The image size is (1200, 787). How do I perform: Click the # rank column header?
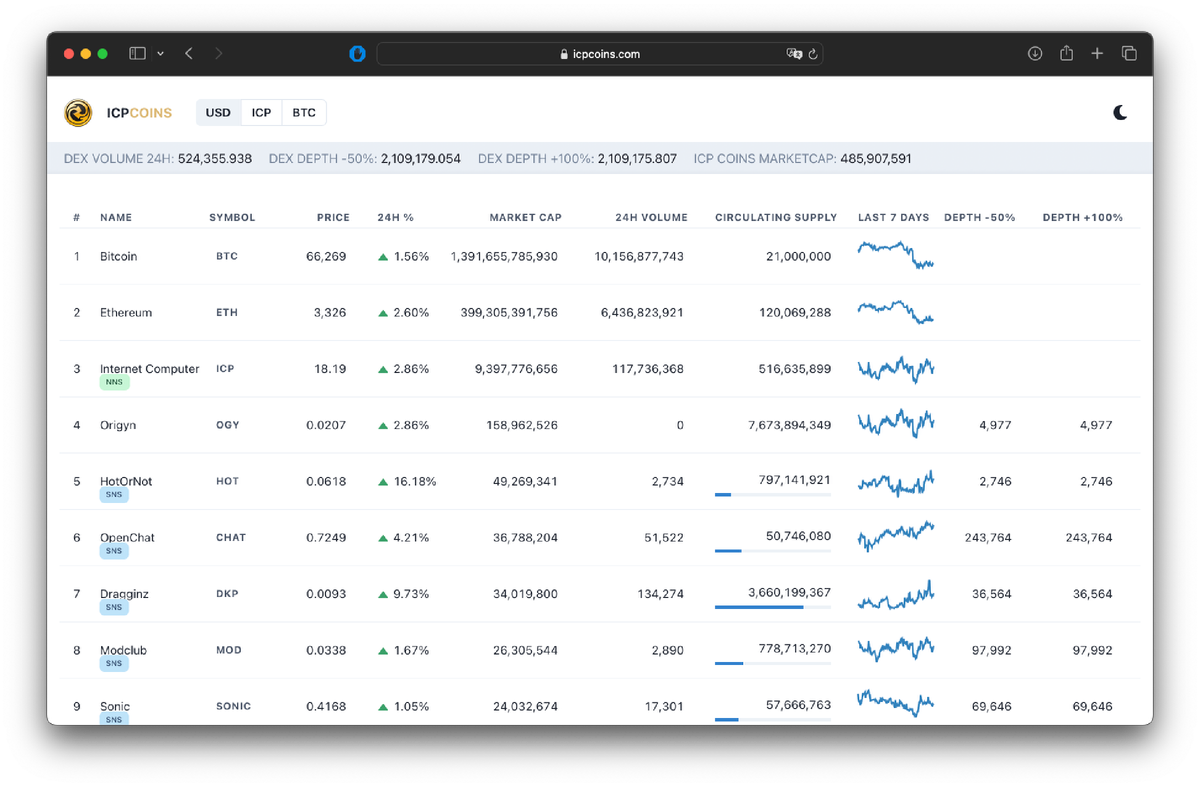[x=77, y=217]
